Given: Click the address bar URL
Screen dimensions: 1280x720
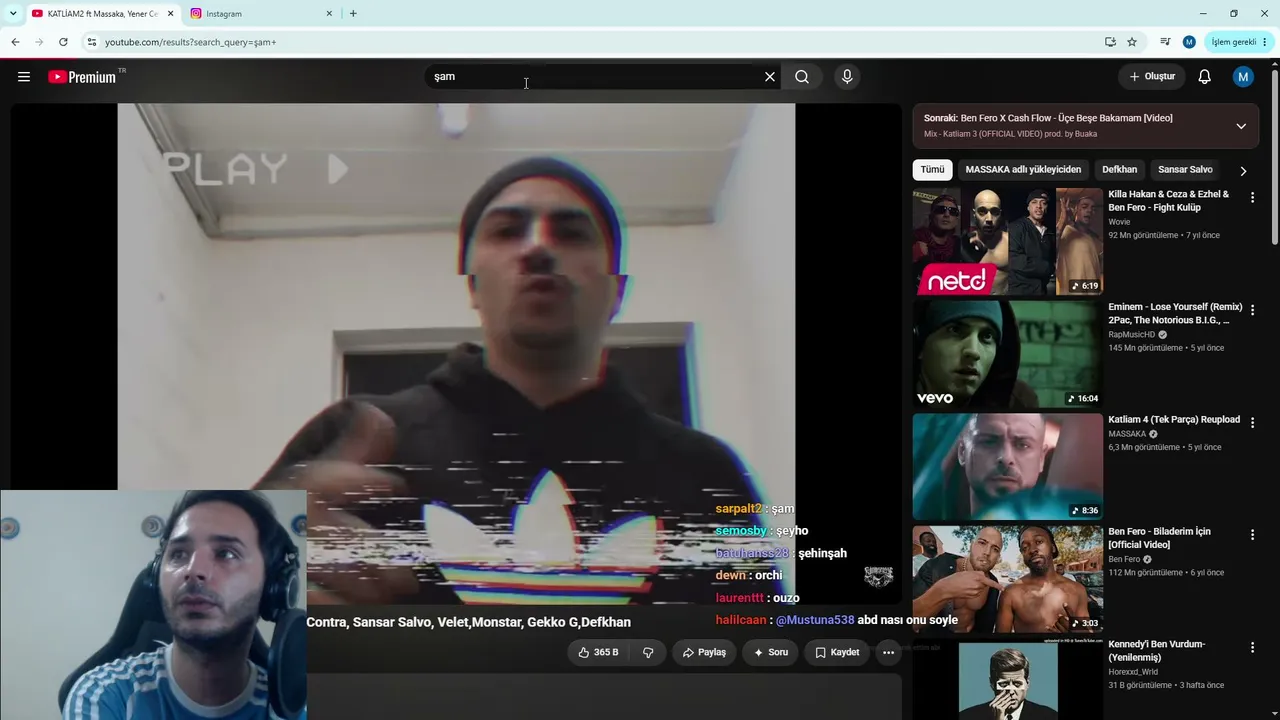Looking at the screenshot, I should pyautogui.click(x=190, y=42).
